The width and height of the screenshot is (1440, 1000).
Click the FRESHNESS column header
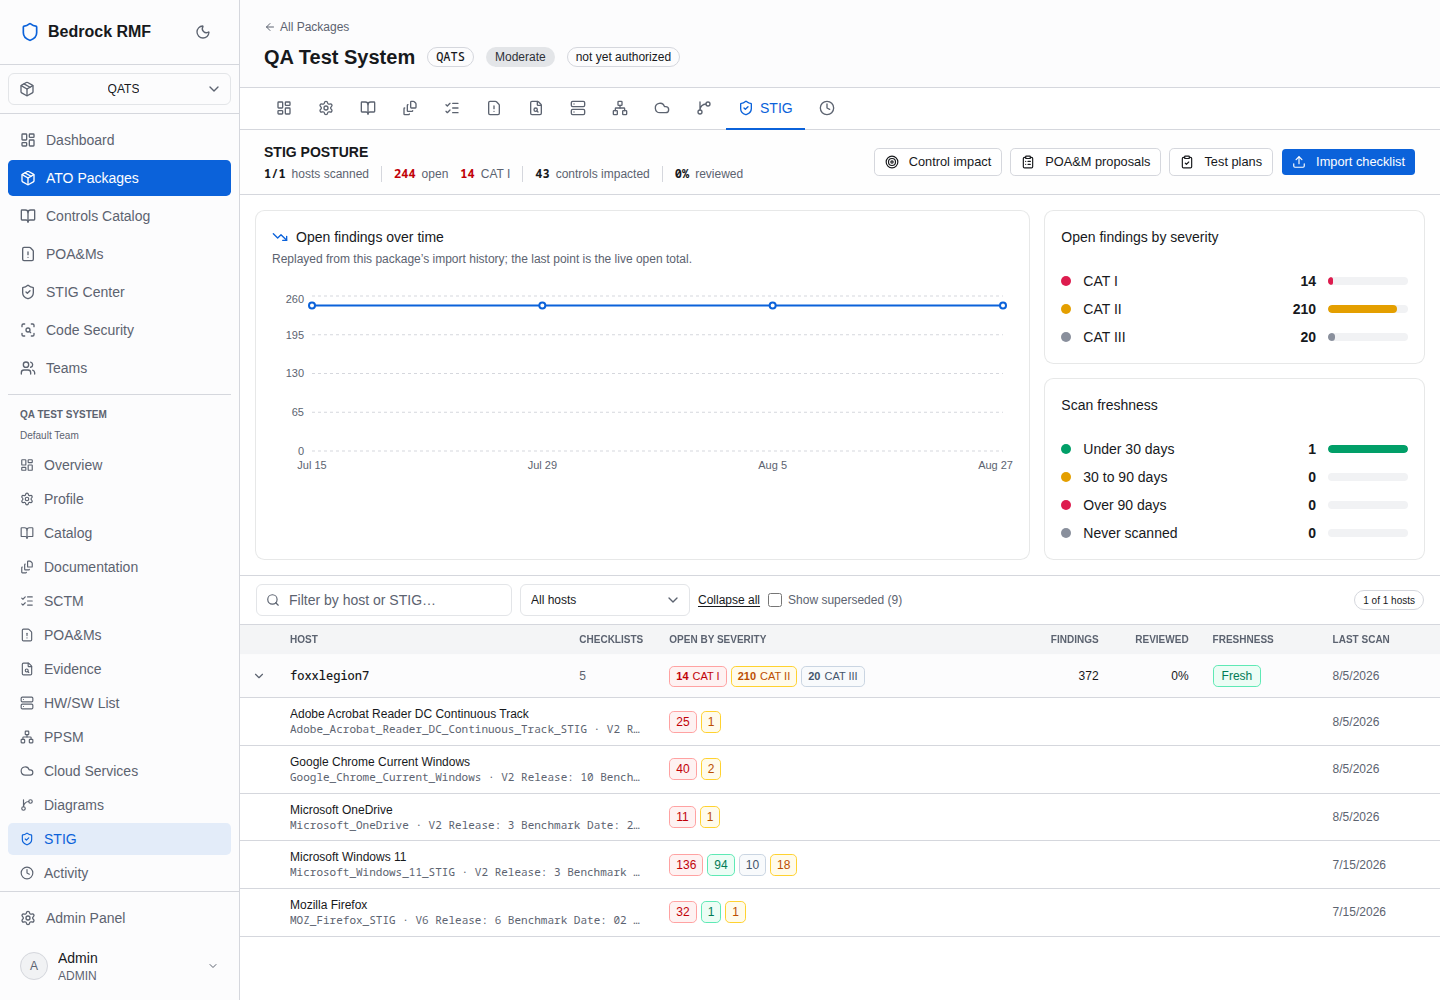point(1243,639)
